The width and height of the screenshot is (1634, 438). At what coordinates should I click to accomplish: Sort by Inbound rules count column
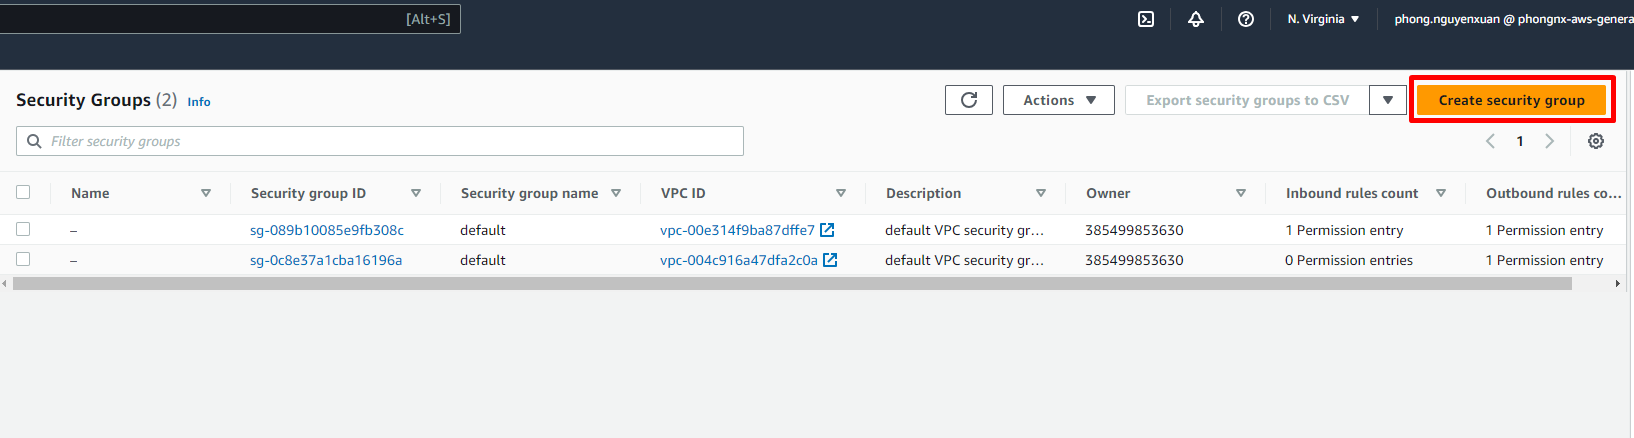[x=1441, y=193]
